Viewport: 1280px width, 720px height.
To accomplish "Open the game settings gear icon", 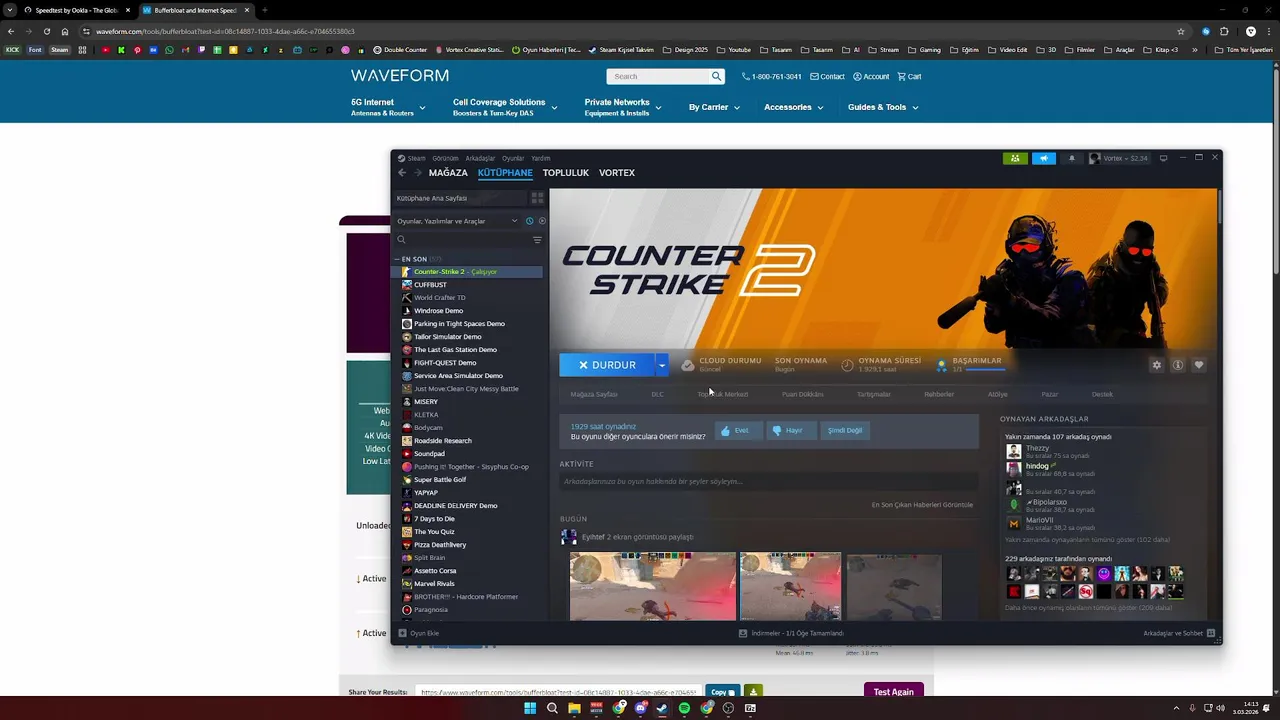I will click(x=1157, y=365).
